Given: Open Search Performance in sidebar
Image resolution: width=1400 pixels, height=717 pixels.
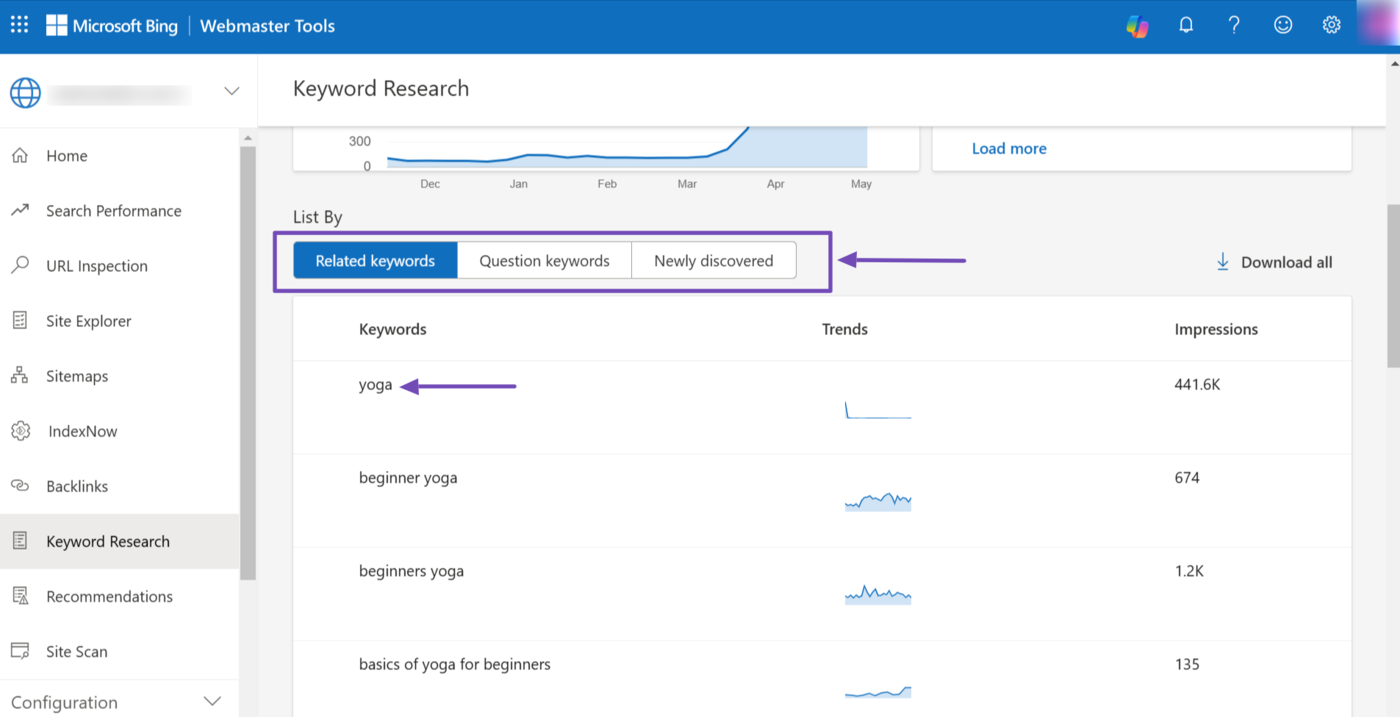Looking at the screenshot, I should point(113,211).
